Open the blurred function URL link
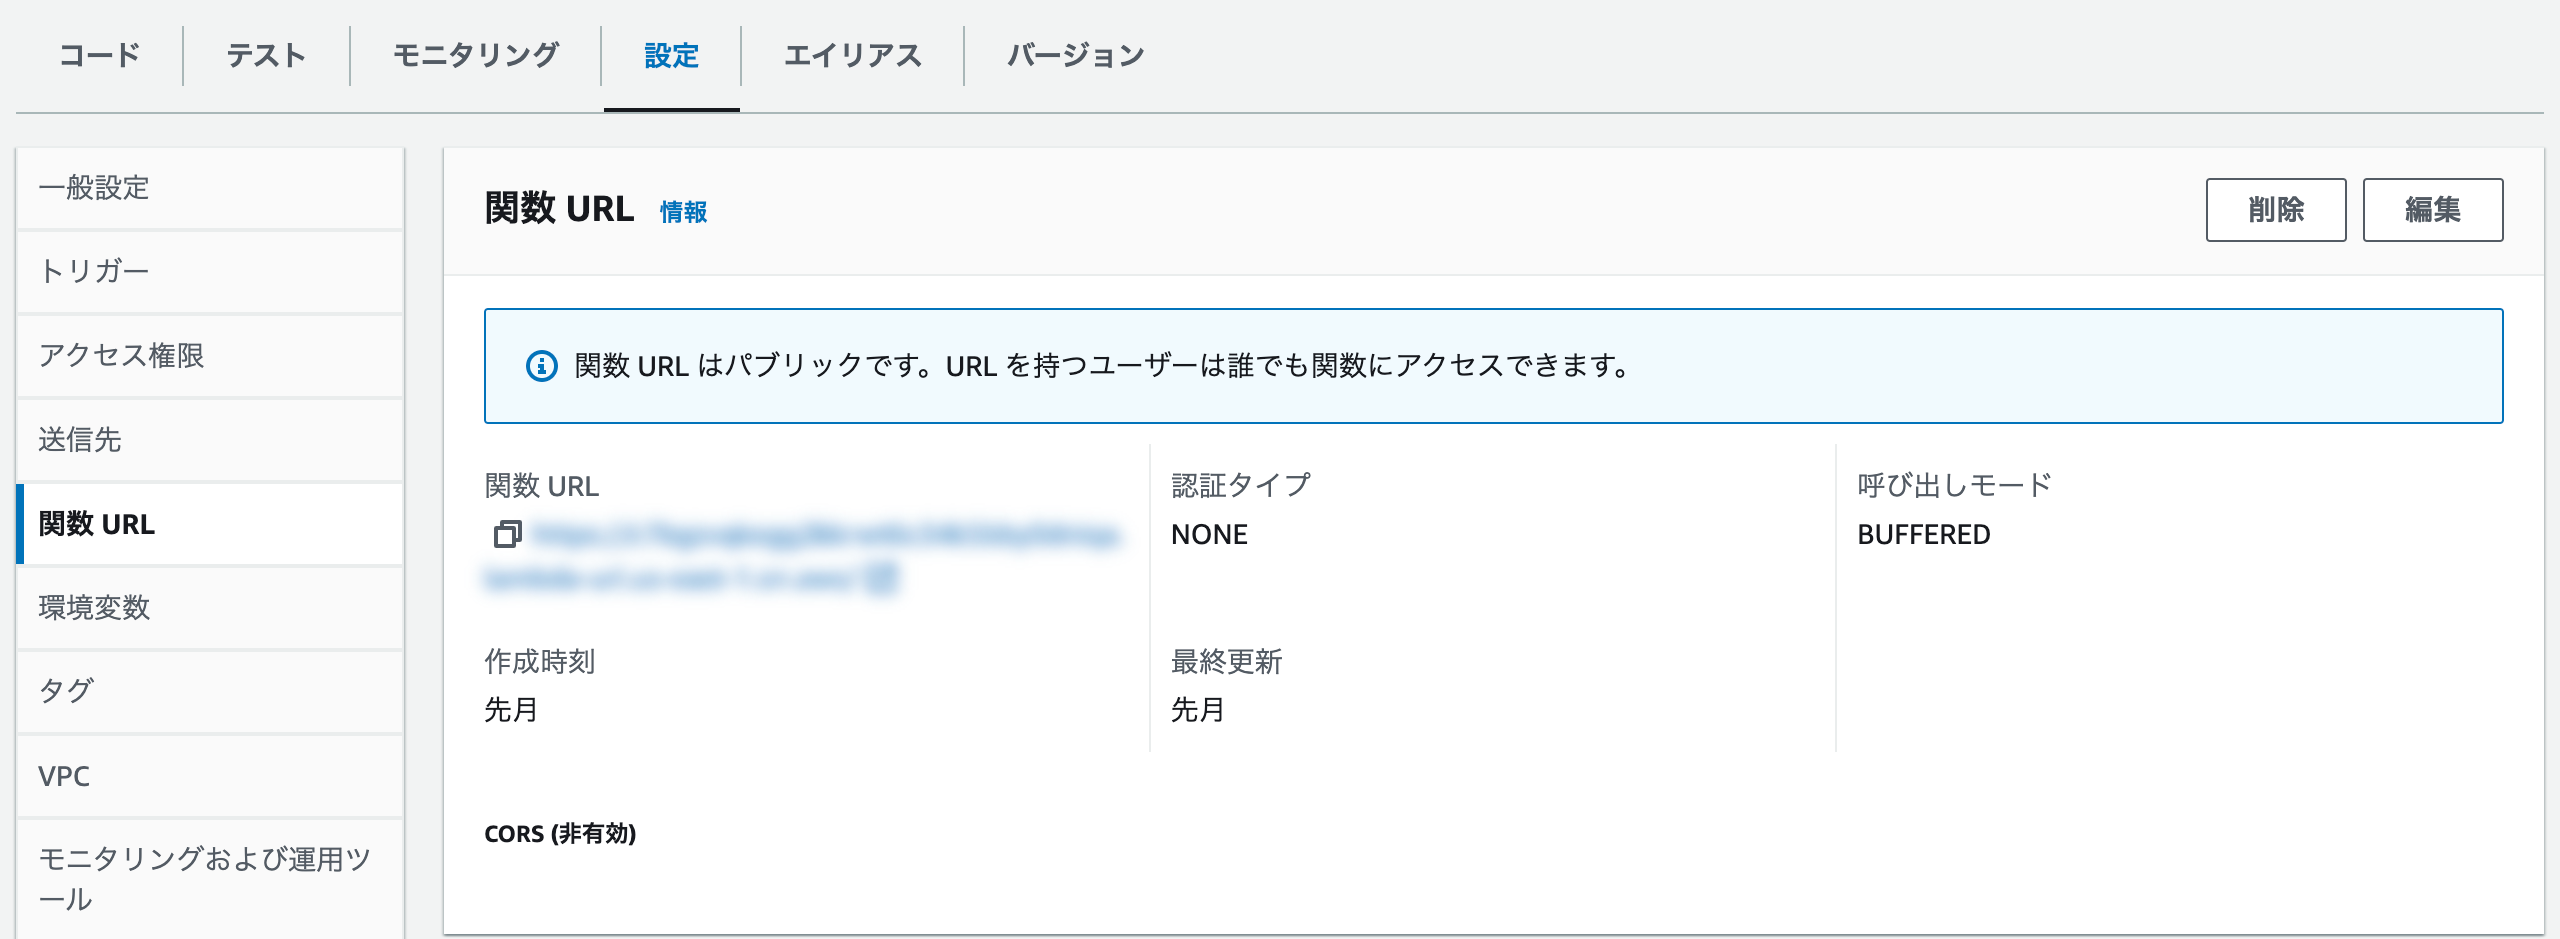Image resolution: width=2560 pixels, height=939 pixels. point(820,538)
